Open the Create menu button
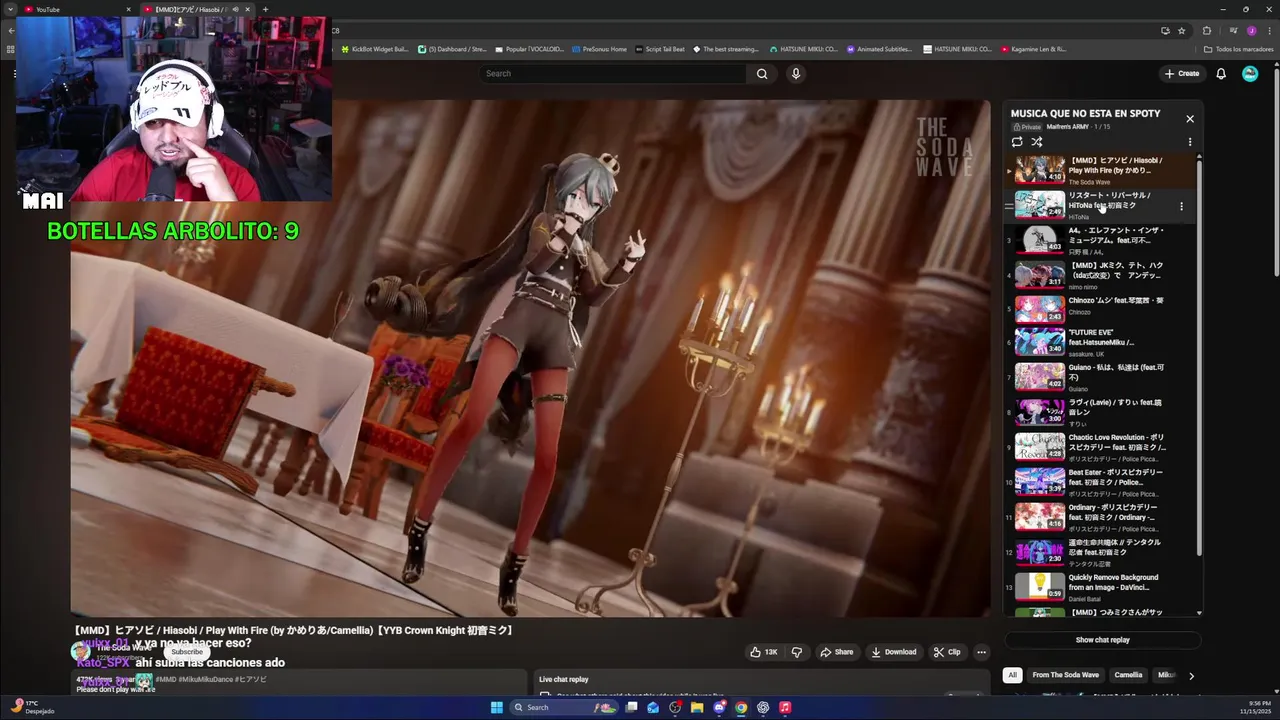1280x720 pixels. pyautogui.click(x=1181, y=74)
